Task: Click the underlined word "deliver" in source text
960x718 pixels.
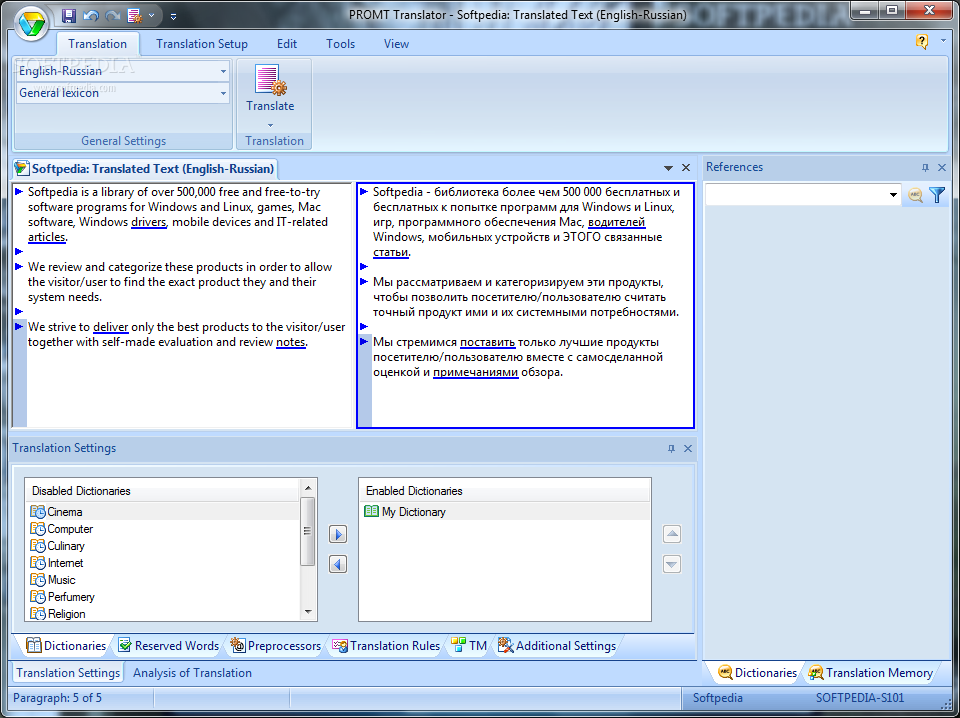Action: tap(111, 327)
